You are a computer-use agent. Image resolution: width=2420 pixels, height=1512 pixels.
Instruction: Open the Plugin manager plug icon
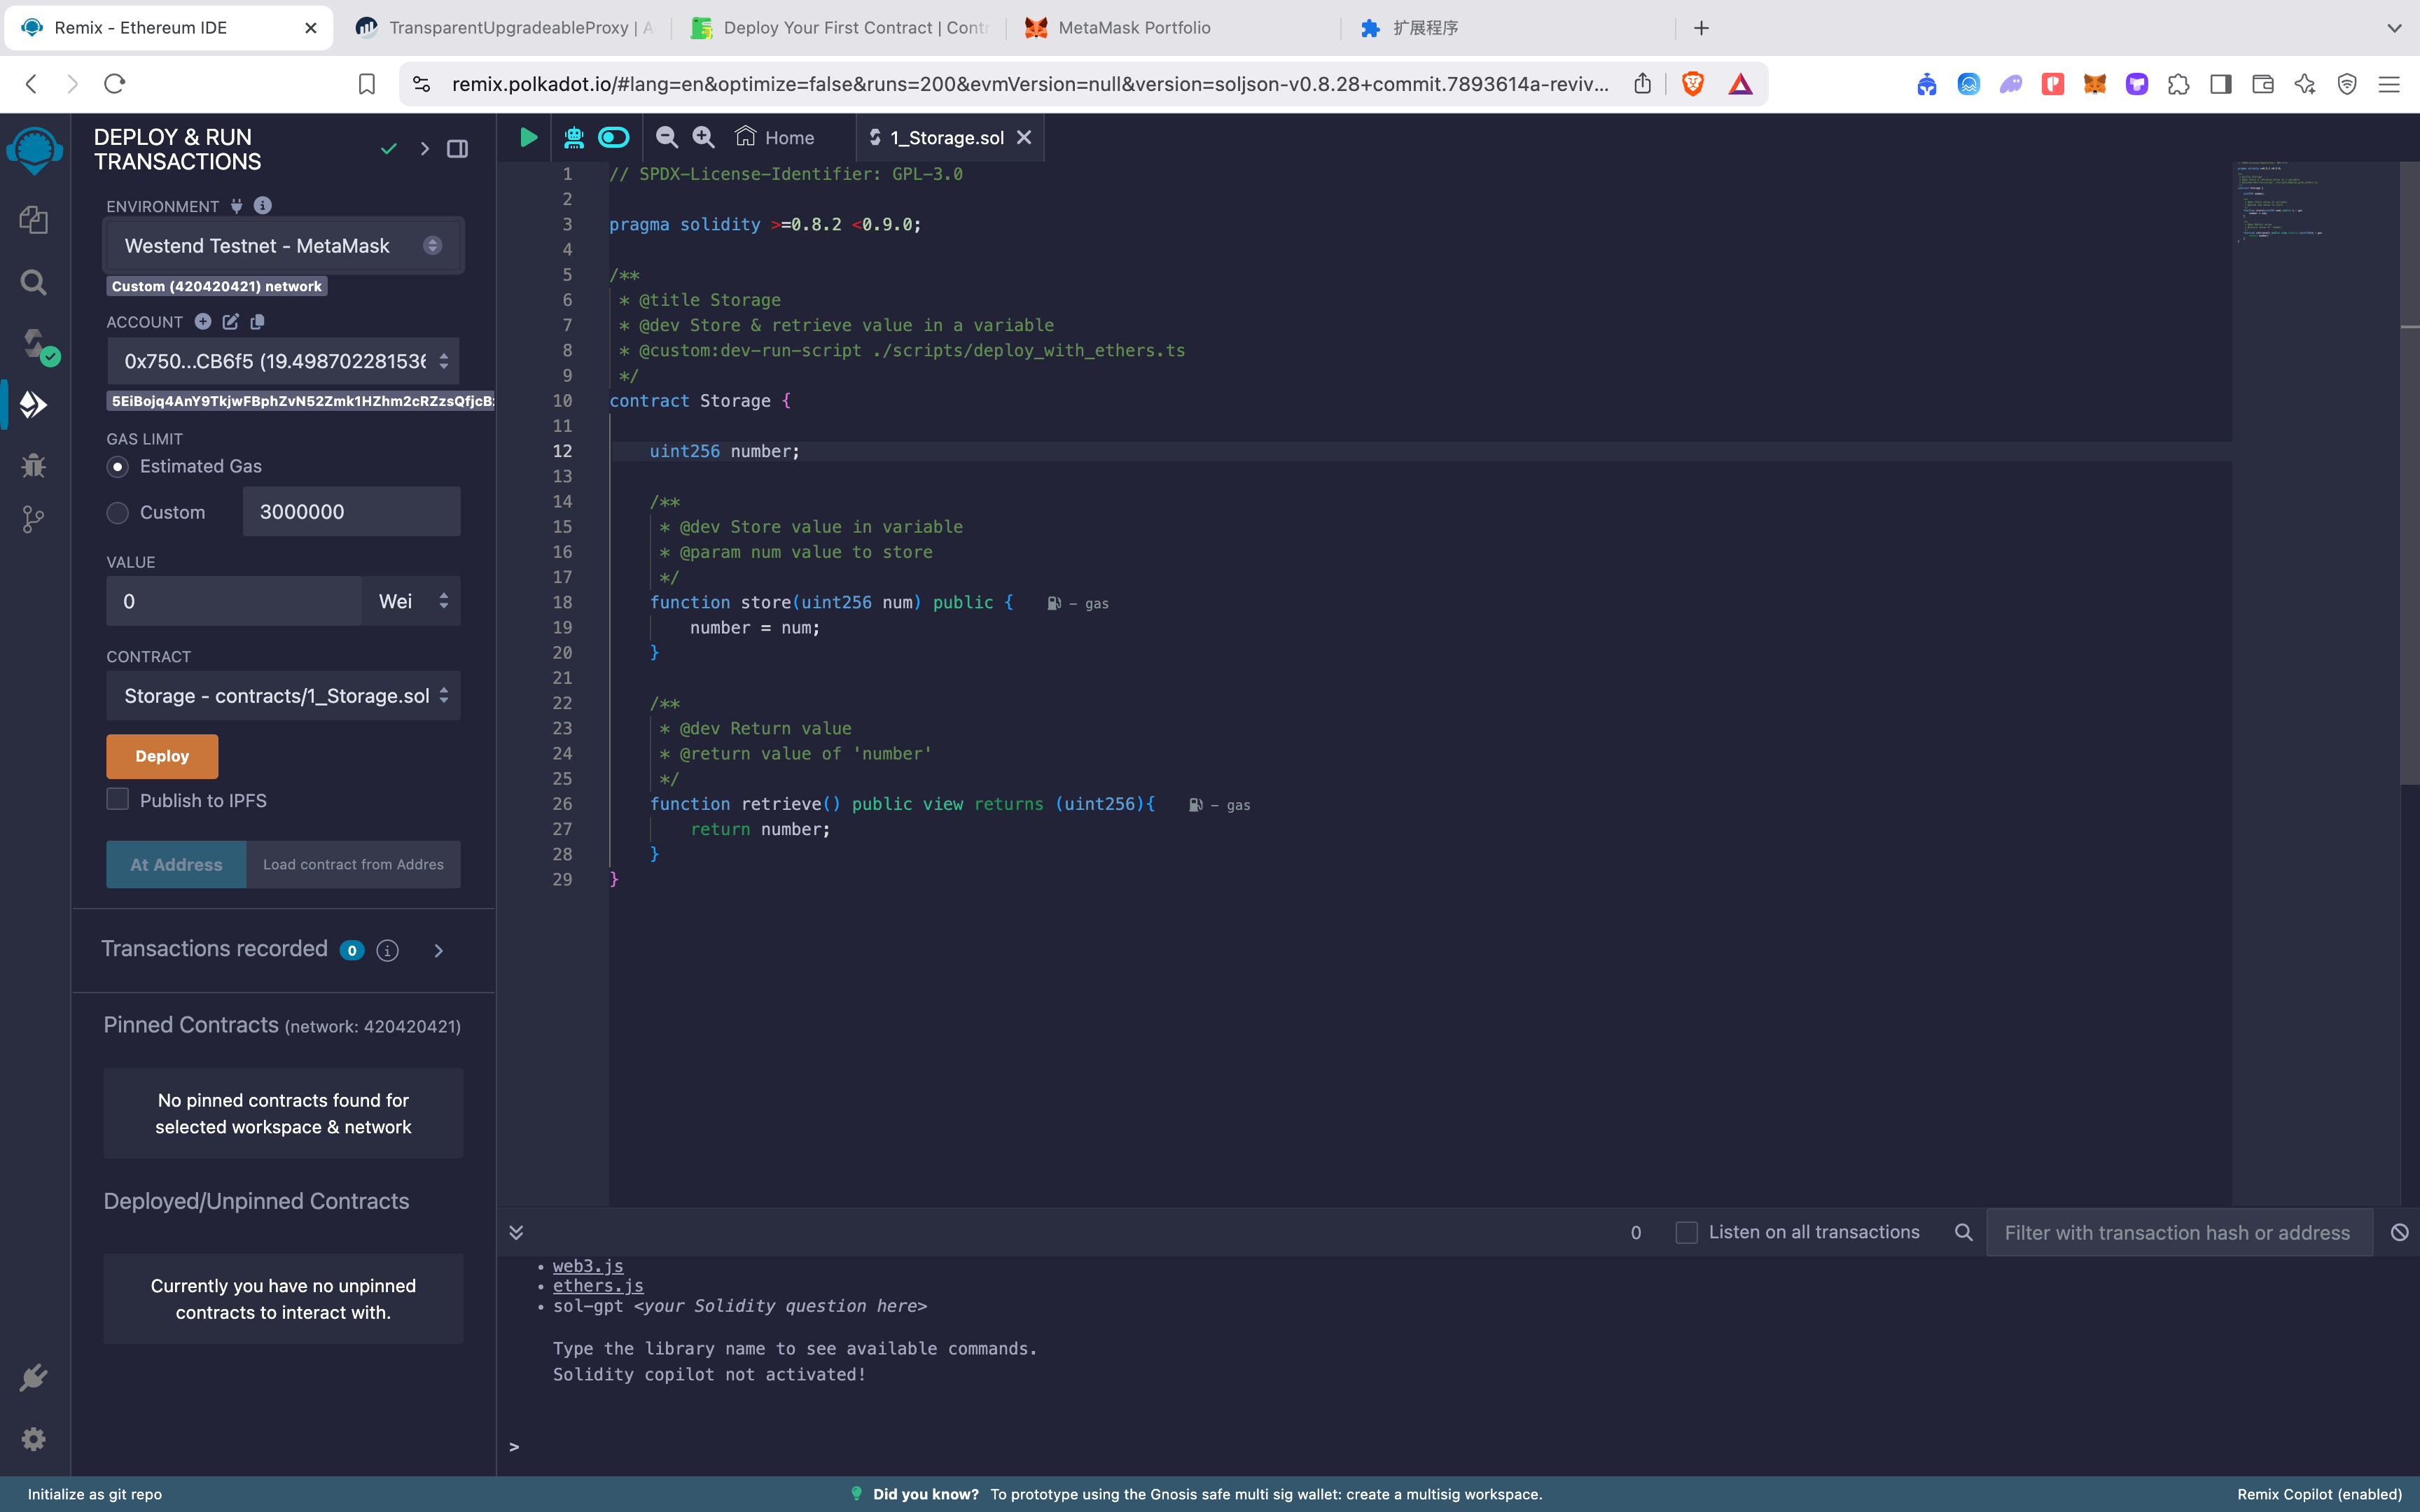pyautogui.click(x=33, y=1378)
